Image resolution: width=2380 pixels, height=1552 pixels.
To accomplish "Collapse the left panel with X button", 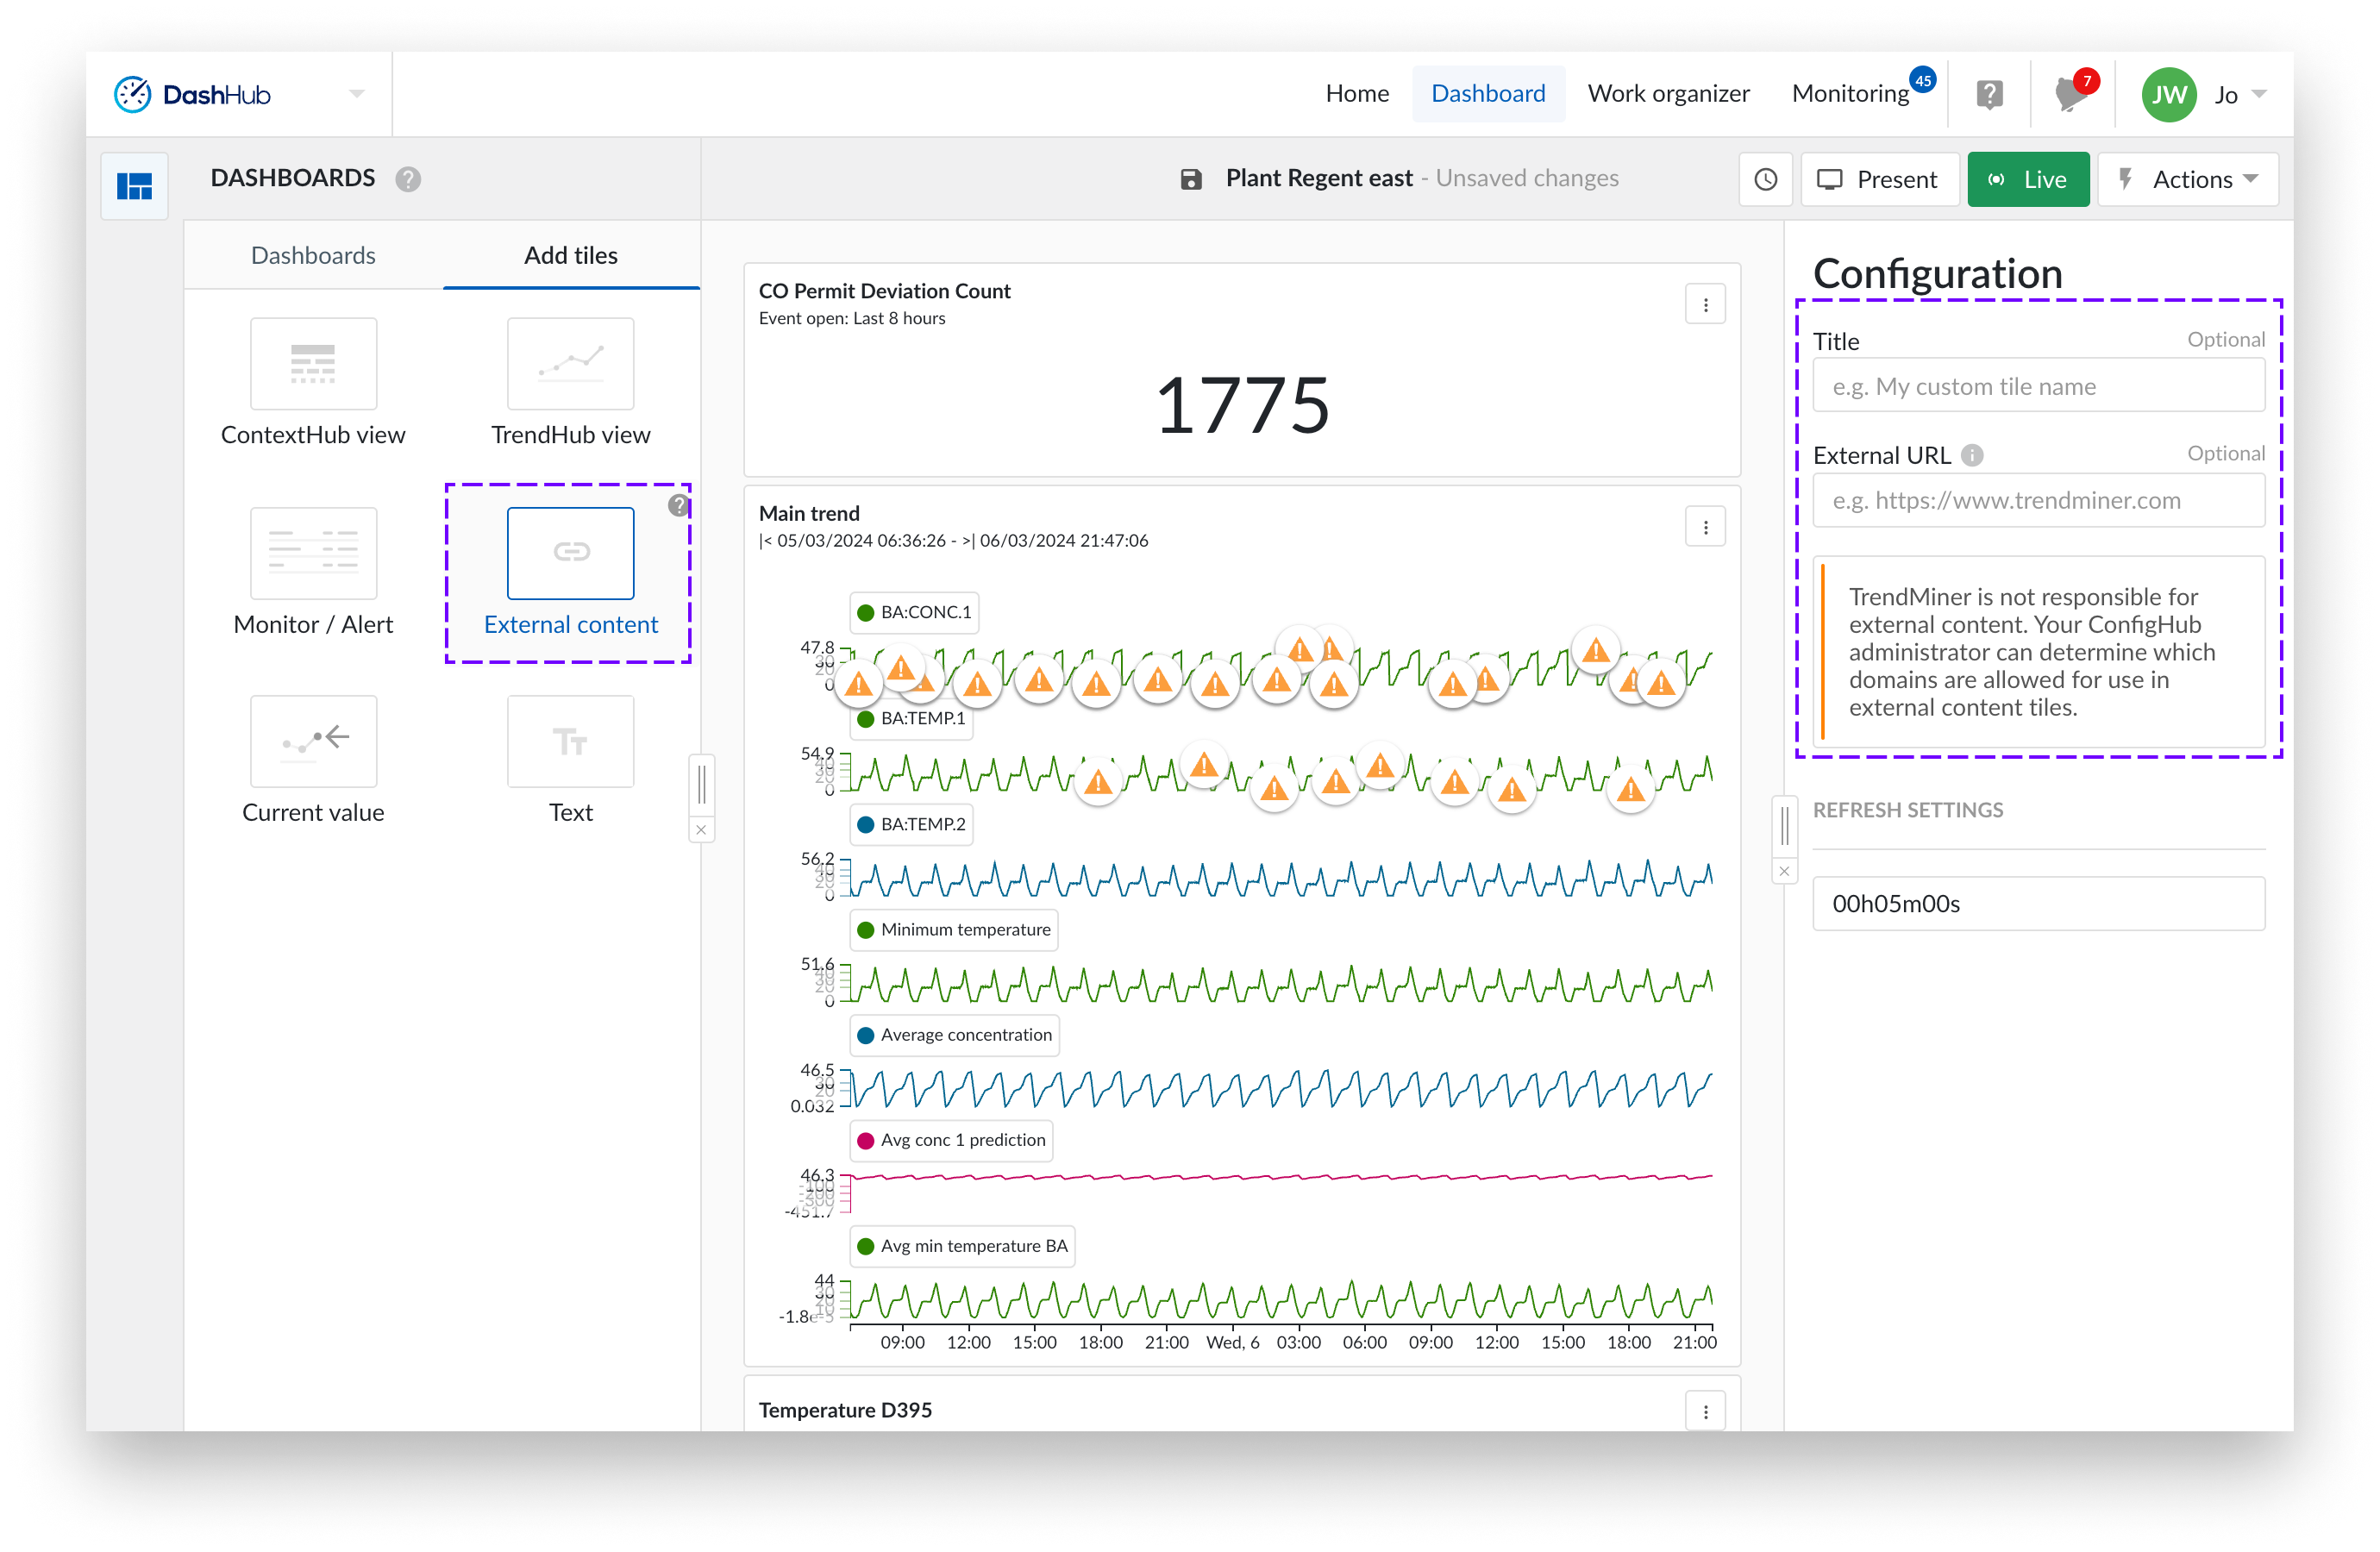I will 701,830.
